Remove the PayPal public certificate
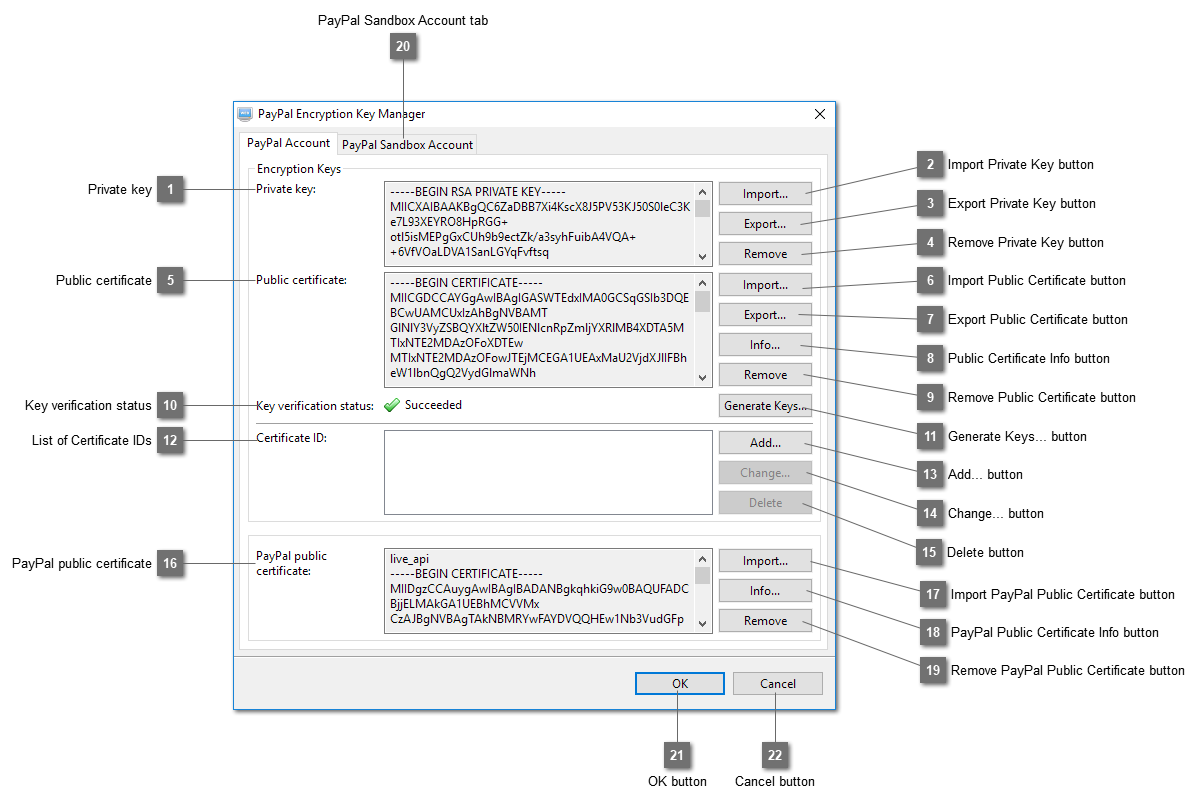Image resolution: width=1201 pixels, height=805 pixels. point(765,620)
